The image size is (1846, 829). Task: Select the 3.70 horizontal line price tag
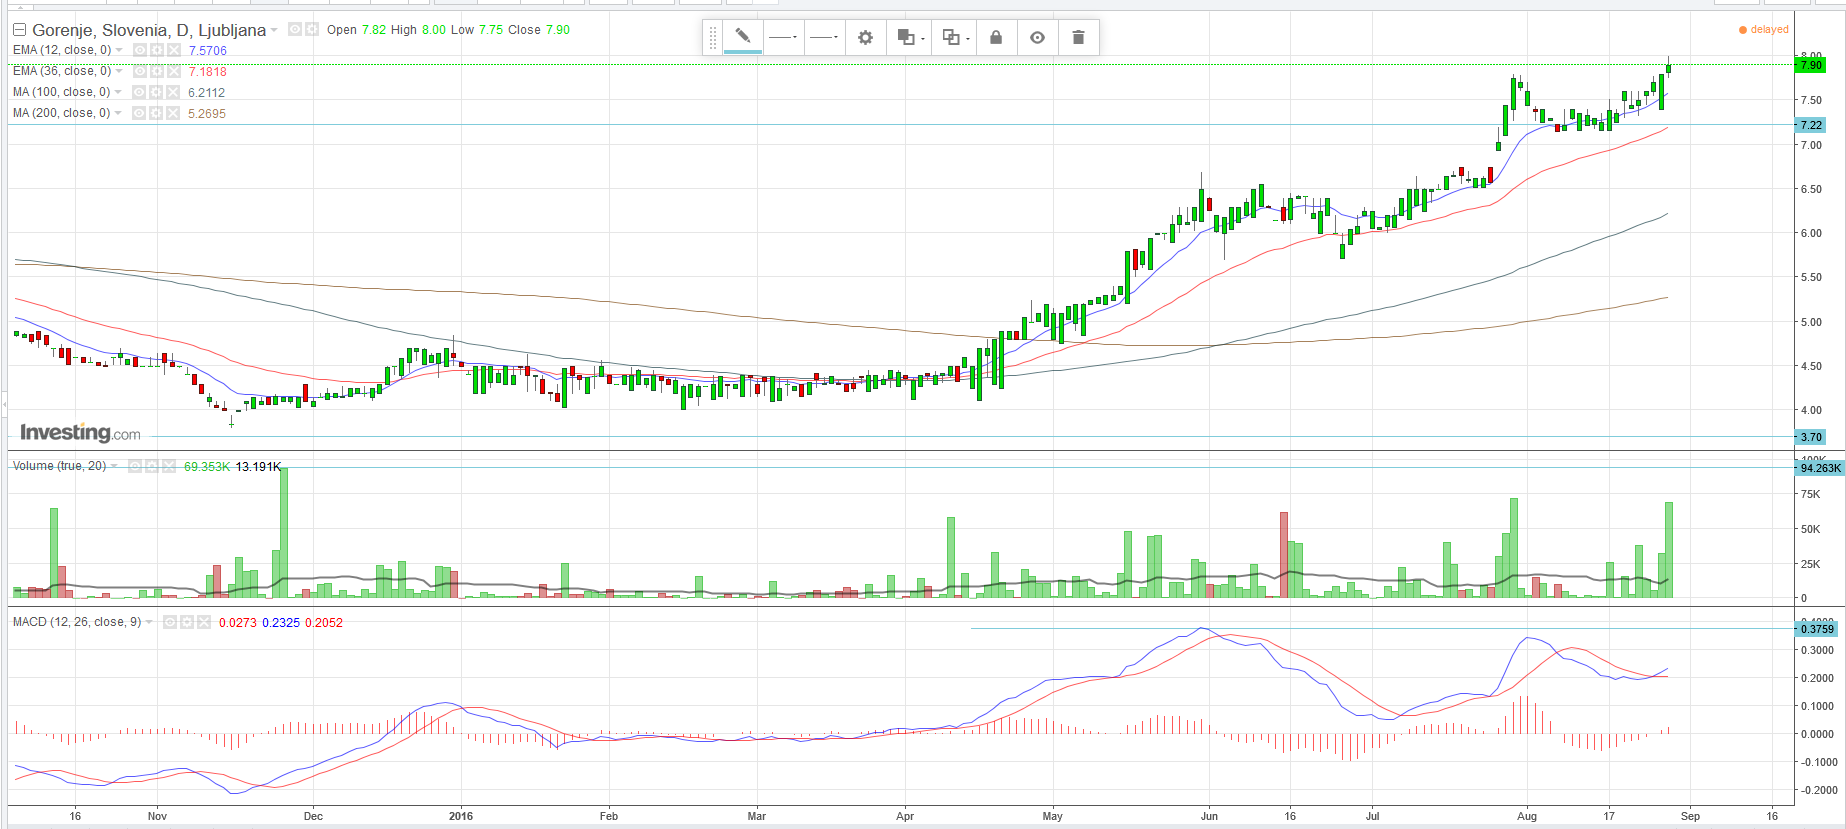tap(1811, 437)
